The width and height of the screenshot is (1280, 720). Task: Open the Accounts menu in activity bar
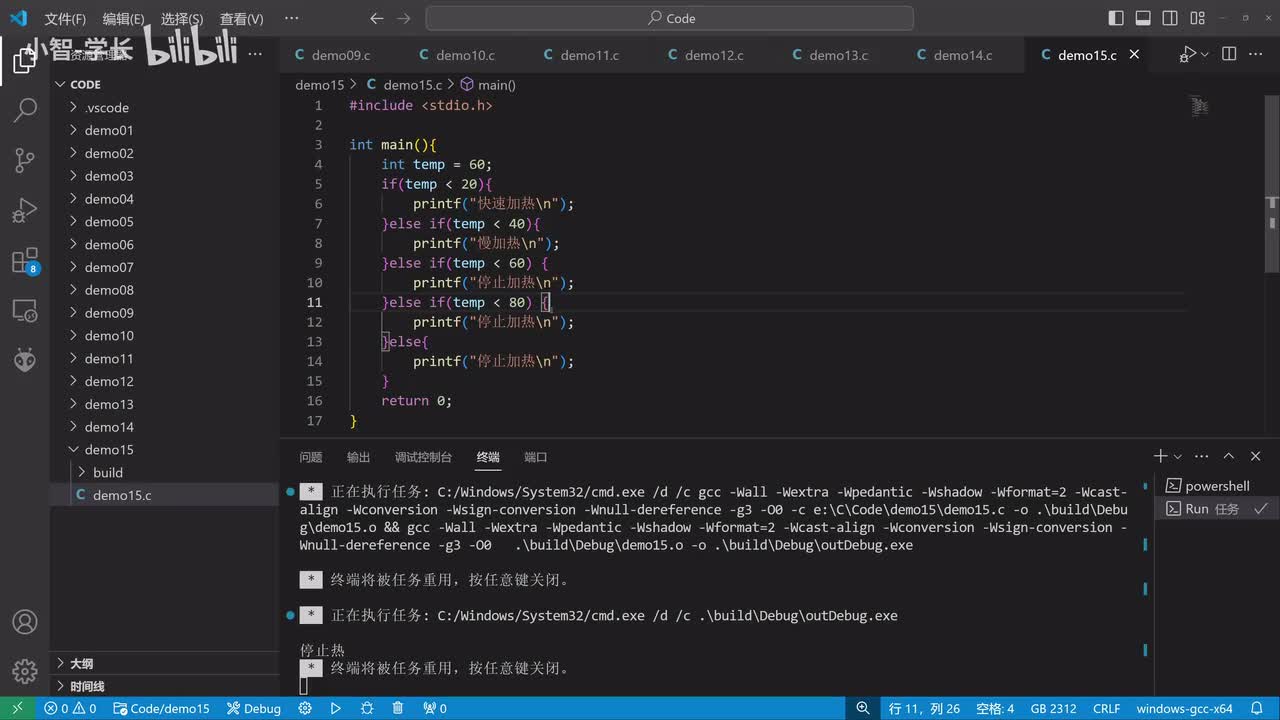click(x=25, y=622)
